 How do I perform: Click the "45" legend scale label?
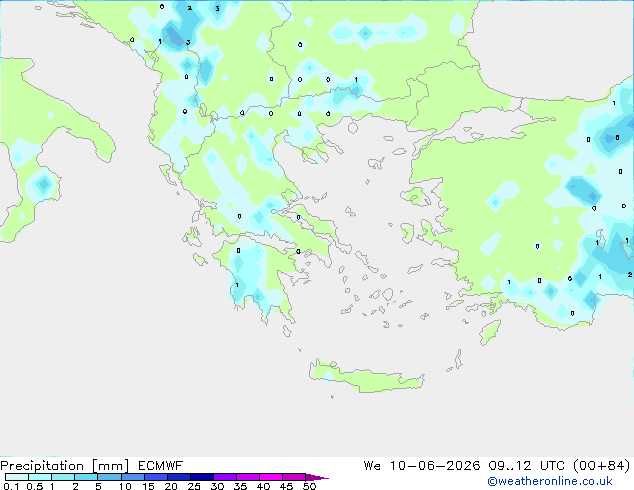286,486
